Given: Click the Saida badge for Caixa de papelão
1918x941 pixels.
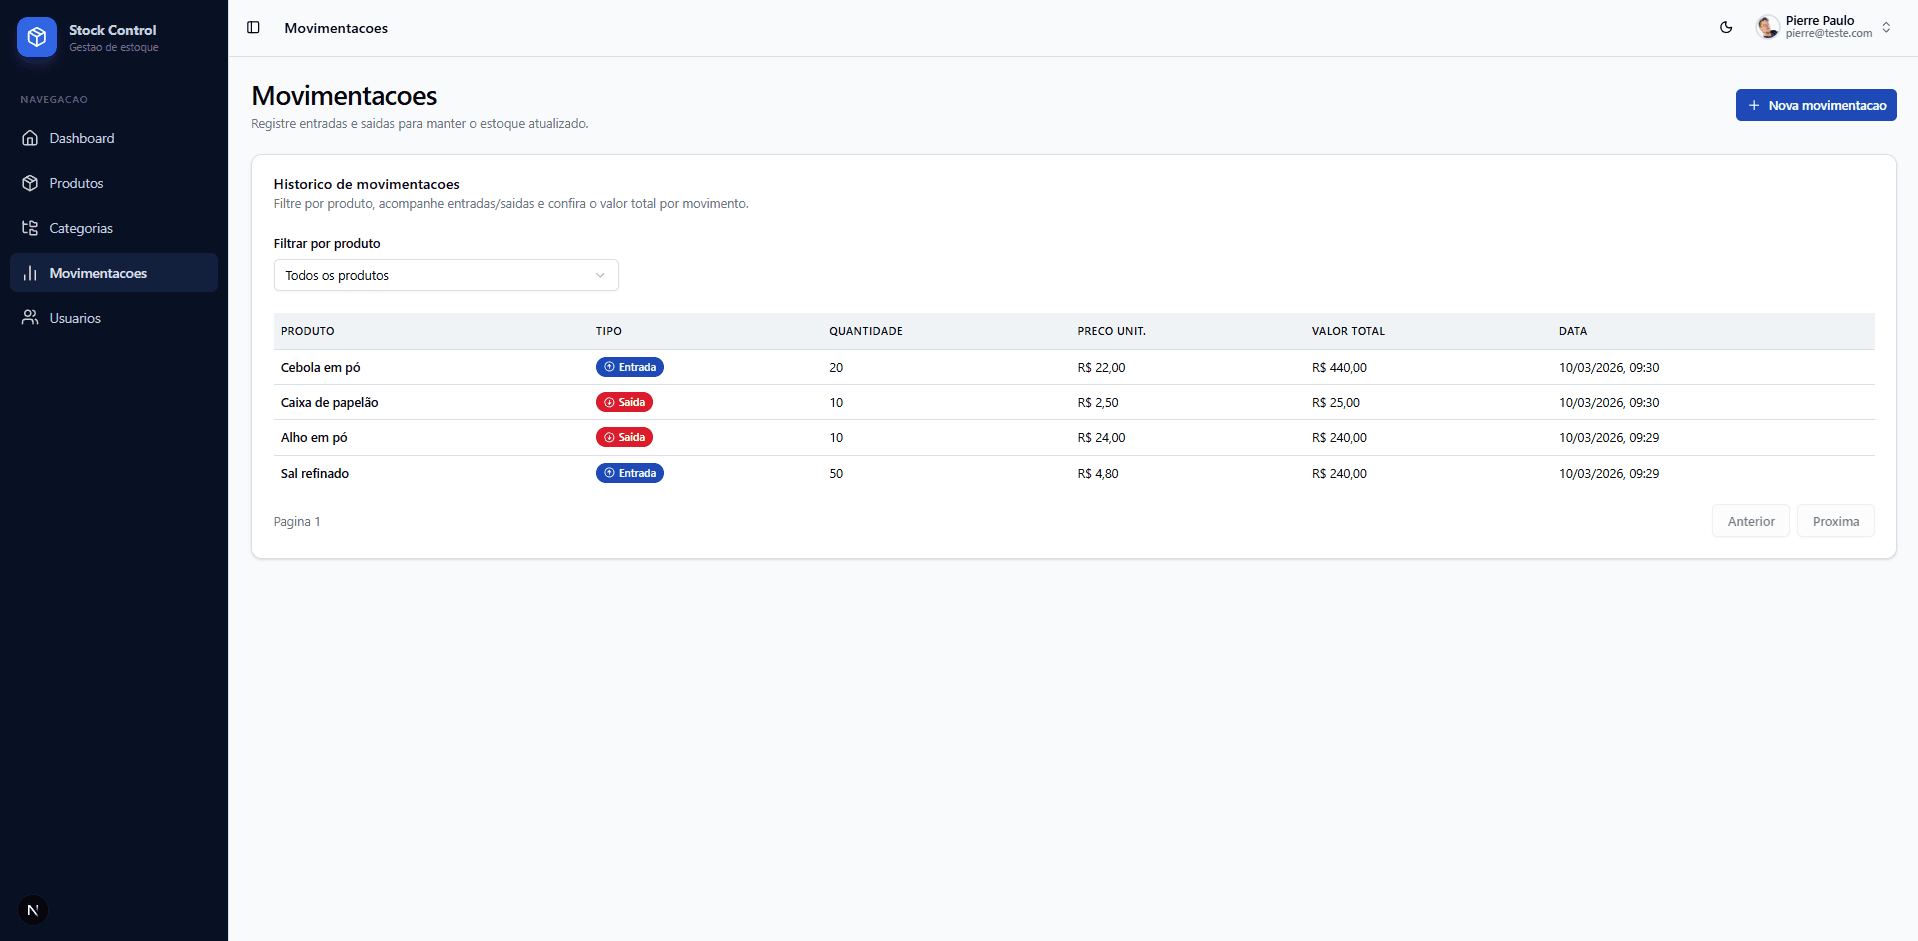Looking at the screenshot, I should click(624, 402).
